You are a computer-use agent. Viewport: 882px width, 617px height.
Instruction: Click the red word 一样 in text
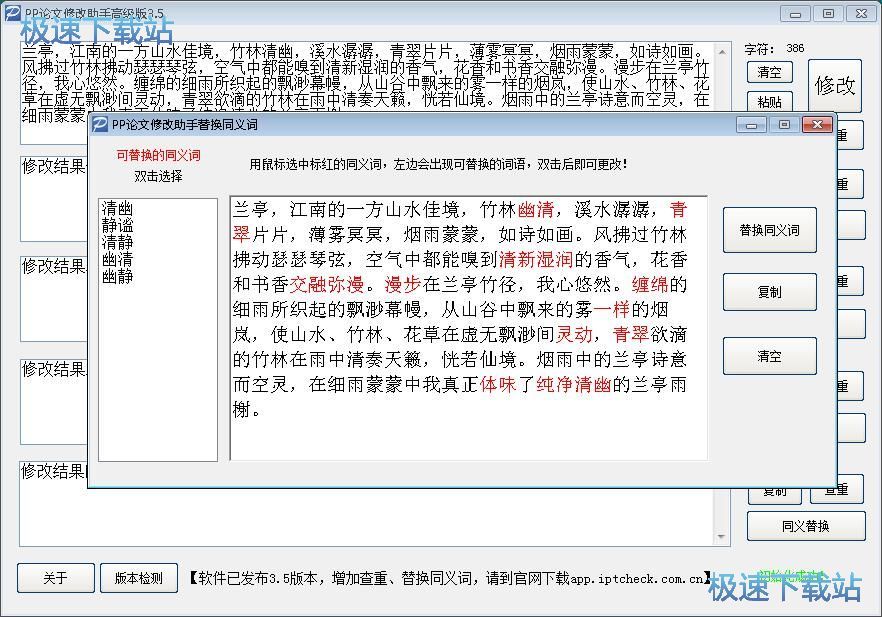pyautogui.click(x=612, y=309)
